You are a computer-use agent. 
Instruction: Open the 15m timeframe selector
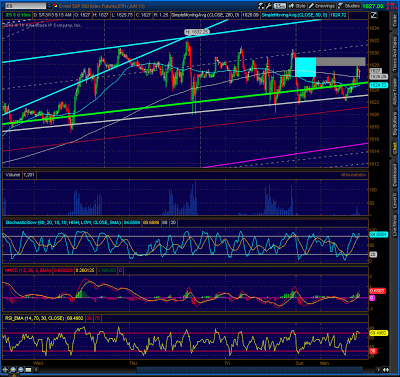[x=280, y=6]
